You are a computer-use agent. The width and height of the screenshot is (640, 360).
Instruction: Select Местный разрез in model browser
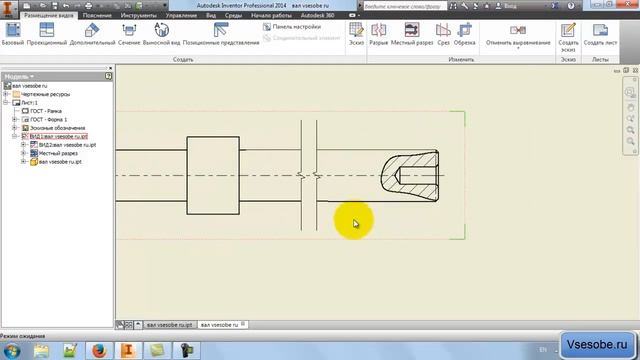pyautogui.click(x=54, y=153)
